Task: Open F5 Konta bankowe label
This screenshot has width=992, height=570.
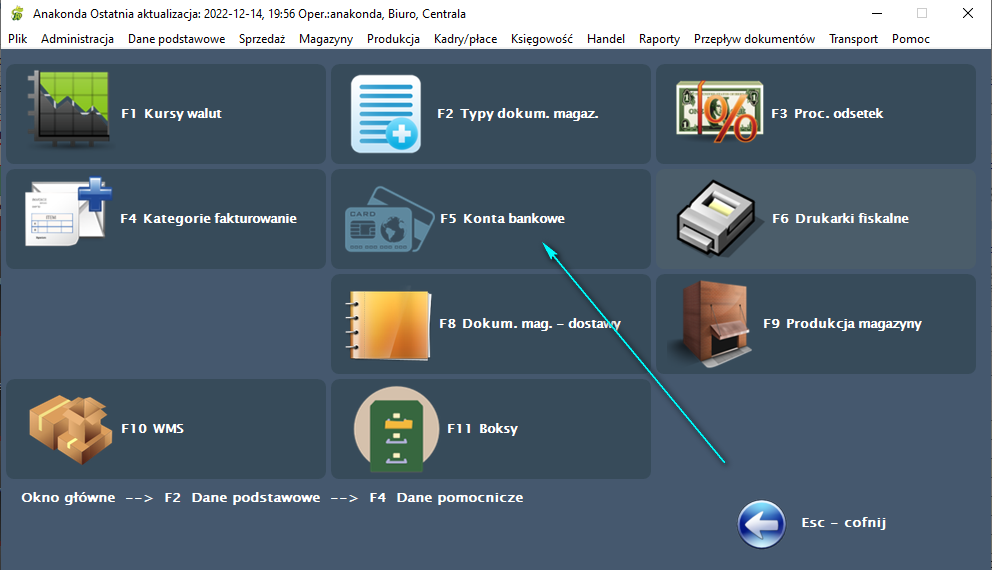Action: tap(502, 219)
